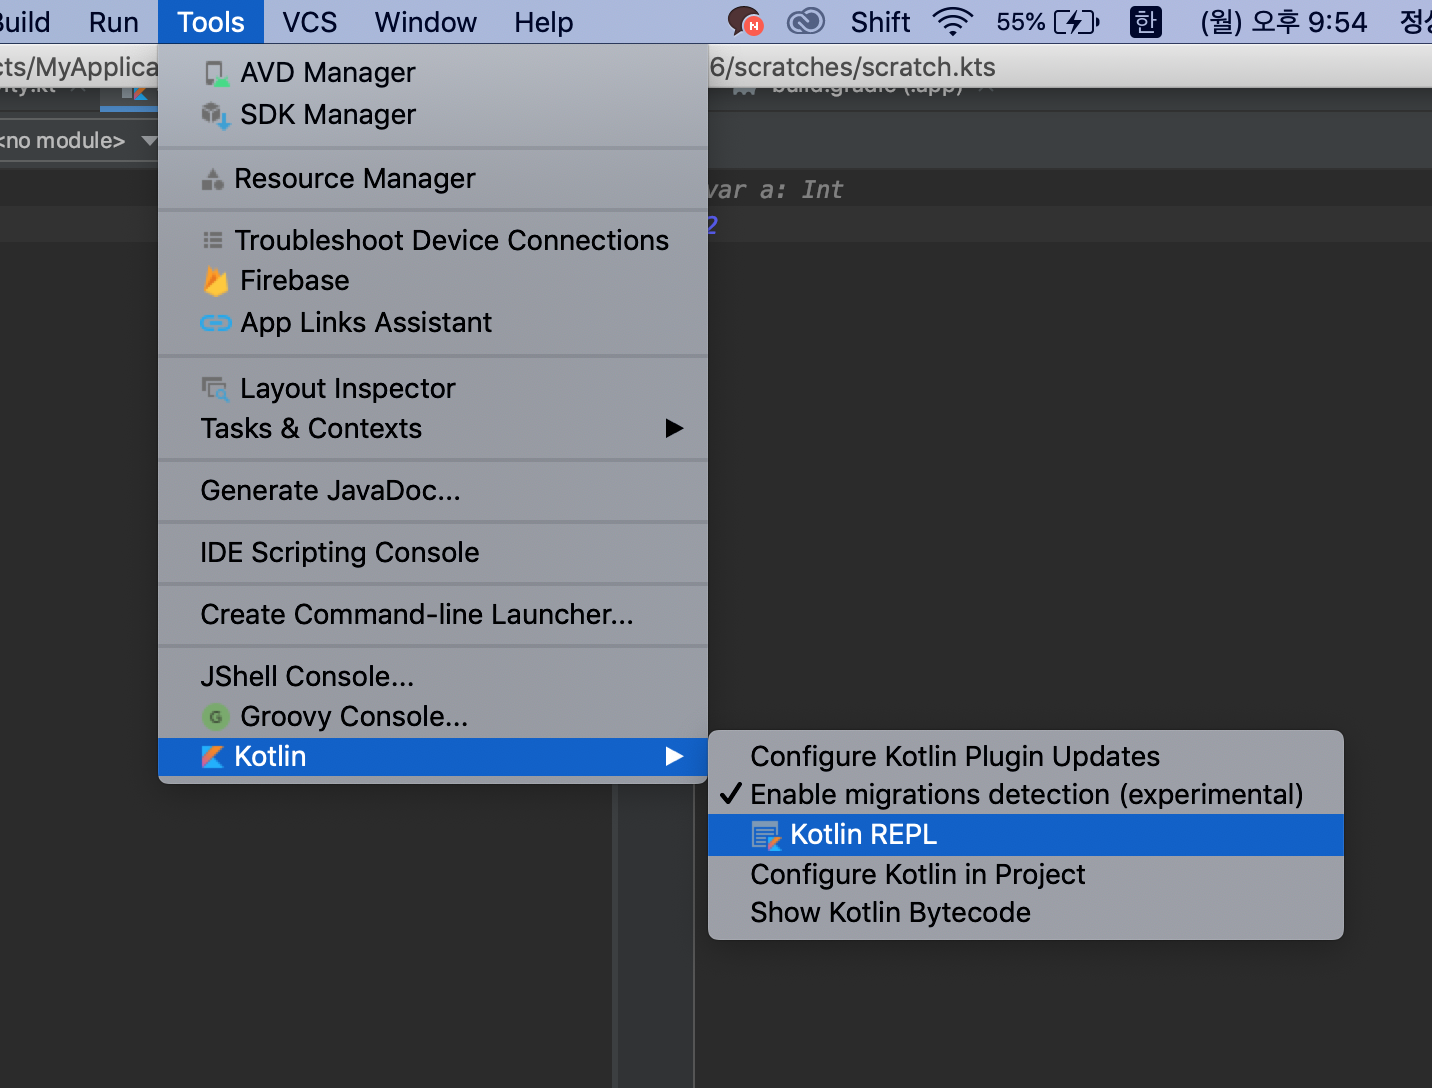1432x1088 pixels.
Task: Choose Configure Kotlin in Project
Action: click(1026, 875)
